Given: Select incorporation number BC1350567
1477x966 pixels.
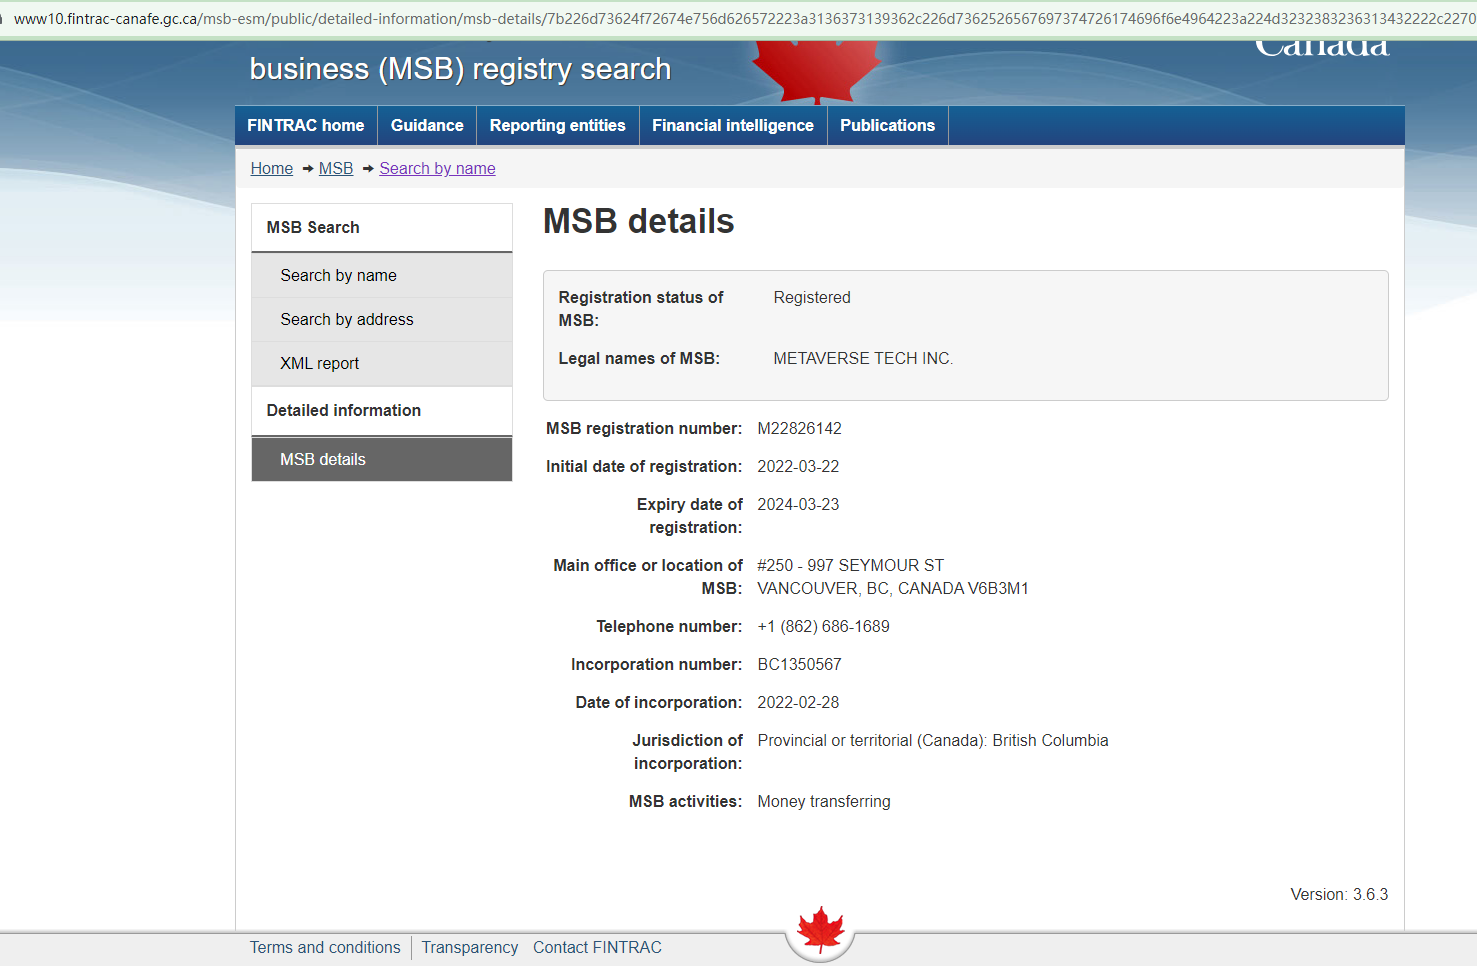Looking at the screenshot, I should tap(799, 665).
